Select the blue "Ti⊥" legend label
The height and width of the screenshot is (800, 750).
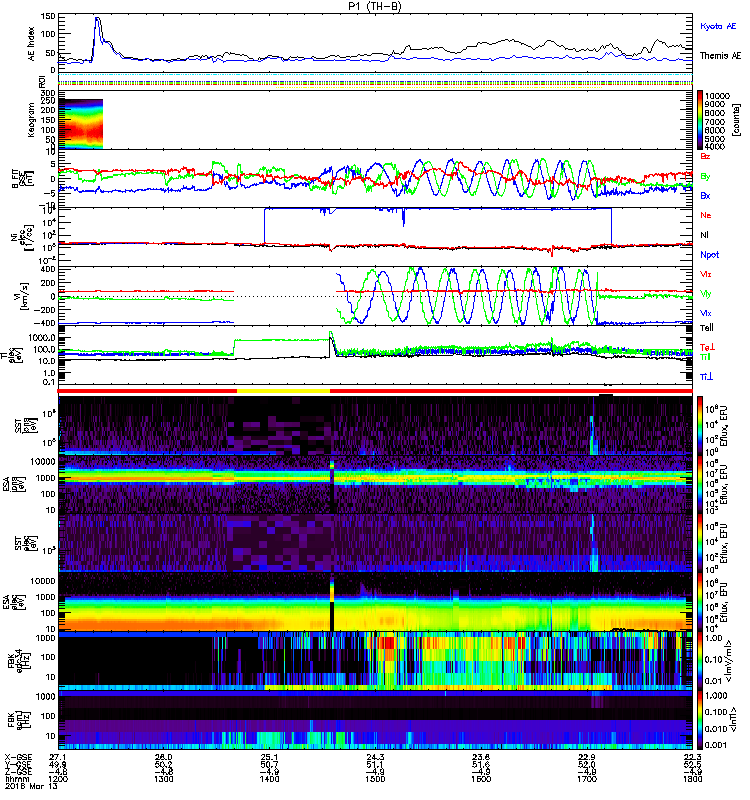[x=706, y=377]
